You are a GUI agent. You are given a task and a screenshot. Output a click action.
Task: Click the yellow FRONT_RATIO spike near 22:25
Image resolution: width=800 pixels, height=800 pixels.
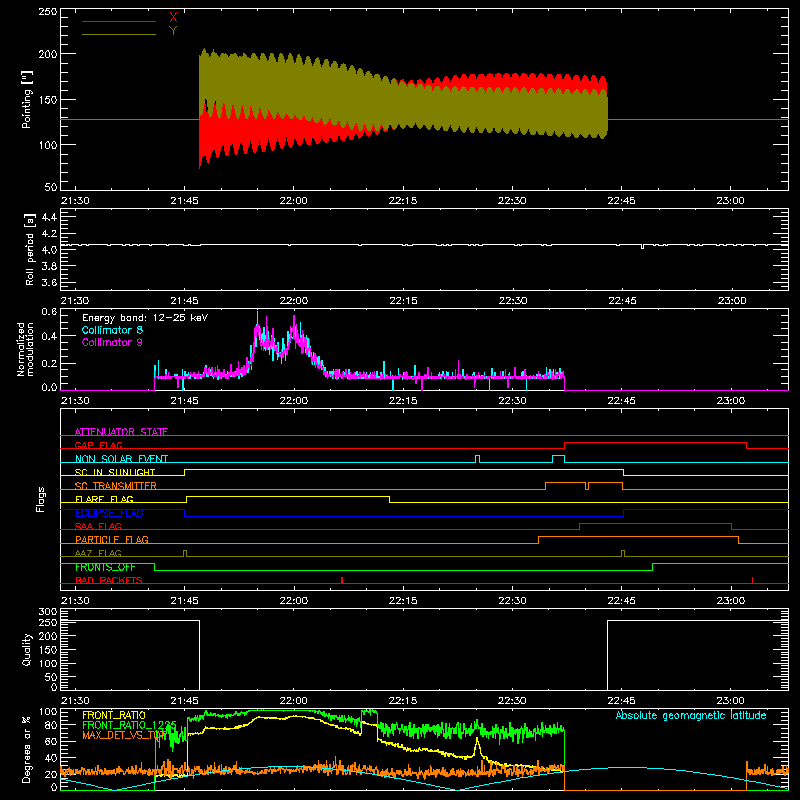(x=478, y=747)
